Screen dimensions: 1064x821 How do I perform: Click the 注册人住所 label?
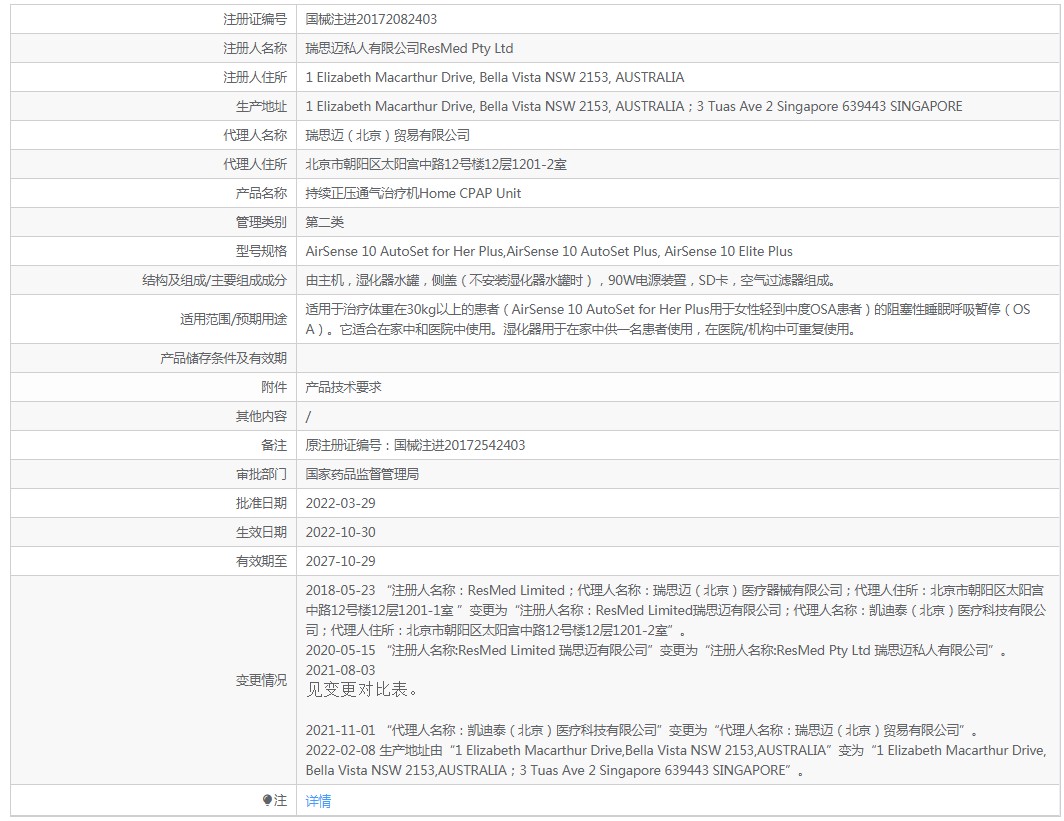point(255,77)
